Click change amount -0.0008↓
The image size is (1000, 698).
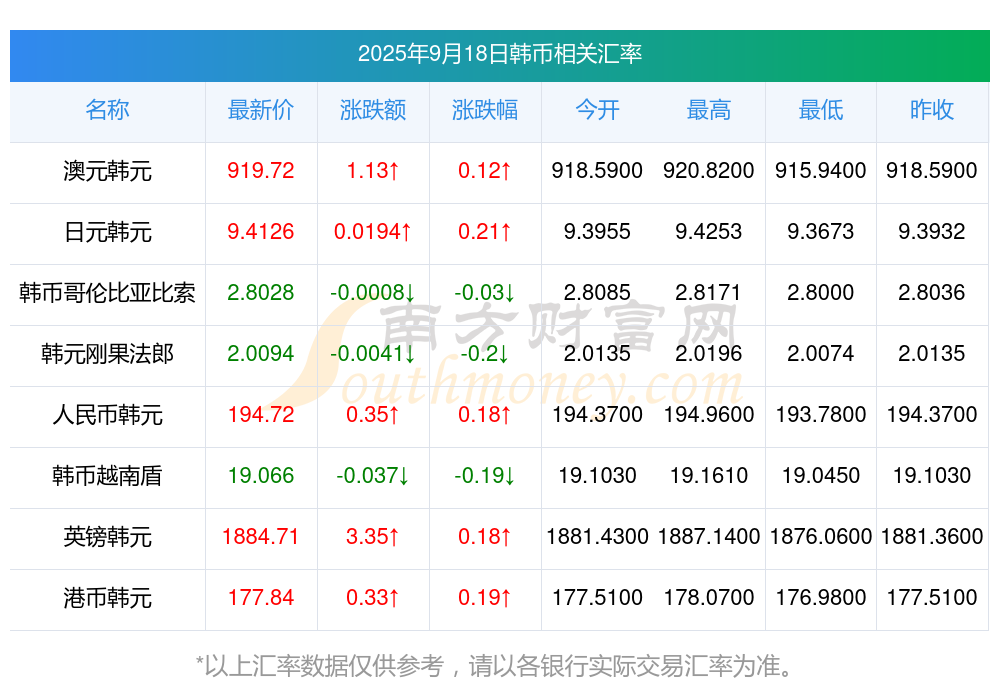point(373,293)
